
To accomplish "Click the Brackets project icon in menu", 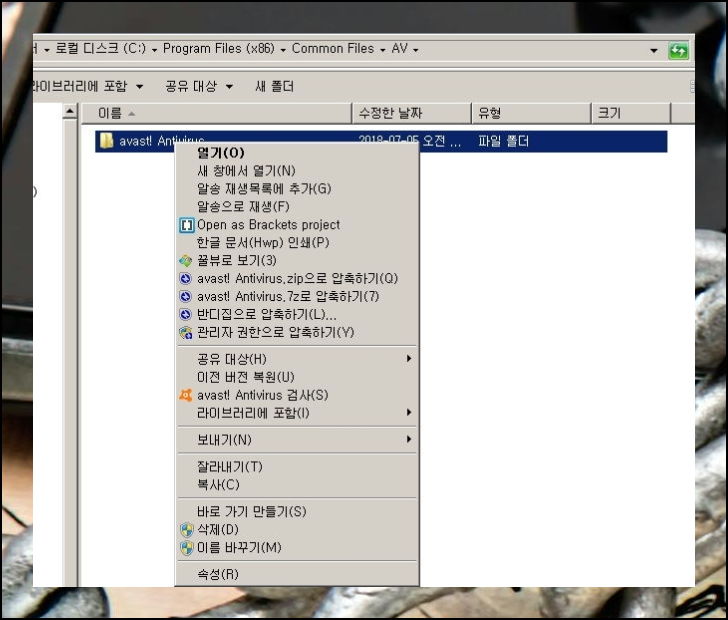I will pyautogui.click(x=186, y=225).
